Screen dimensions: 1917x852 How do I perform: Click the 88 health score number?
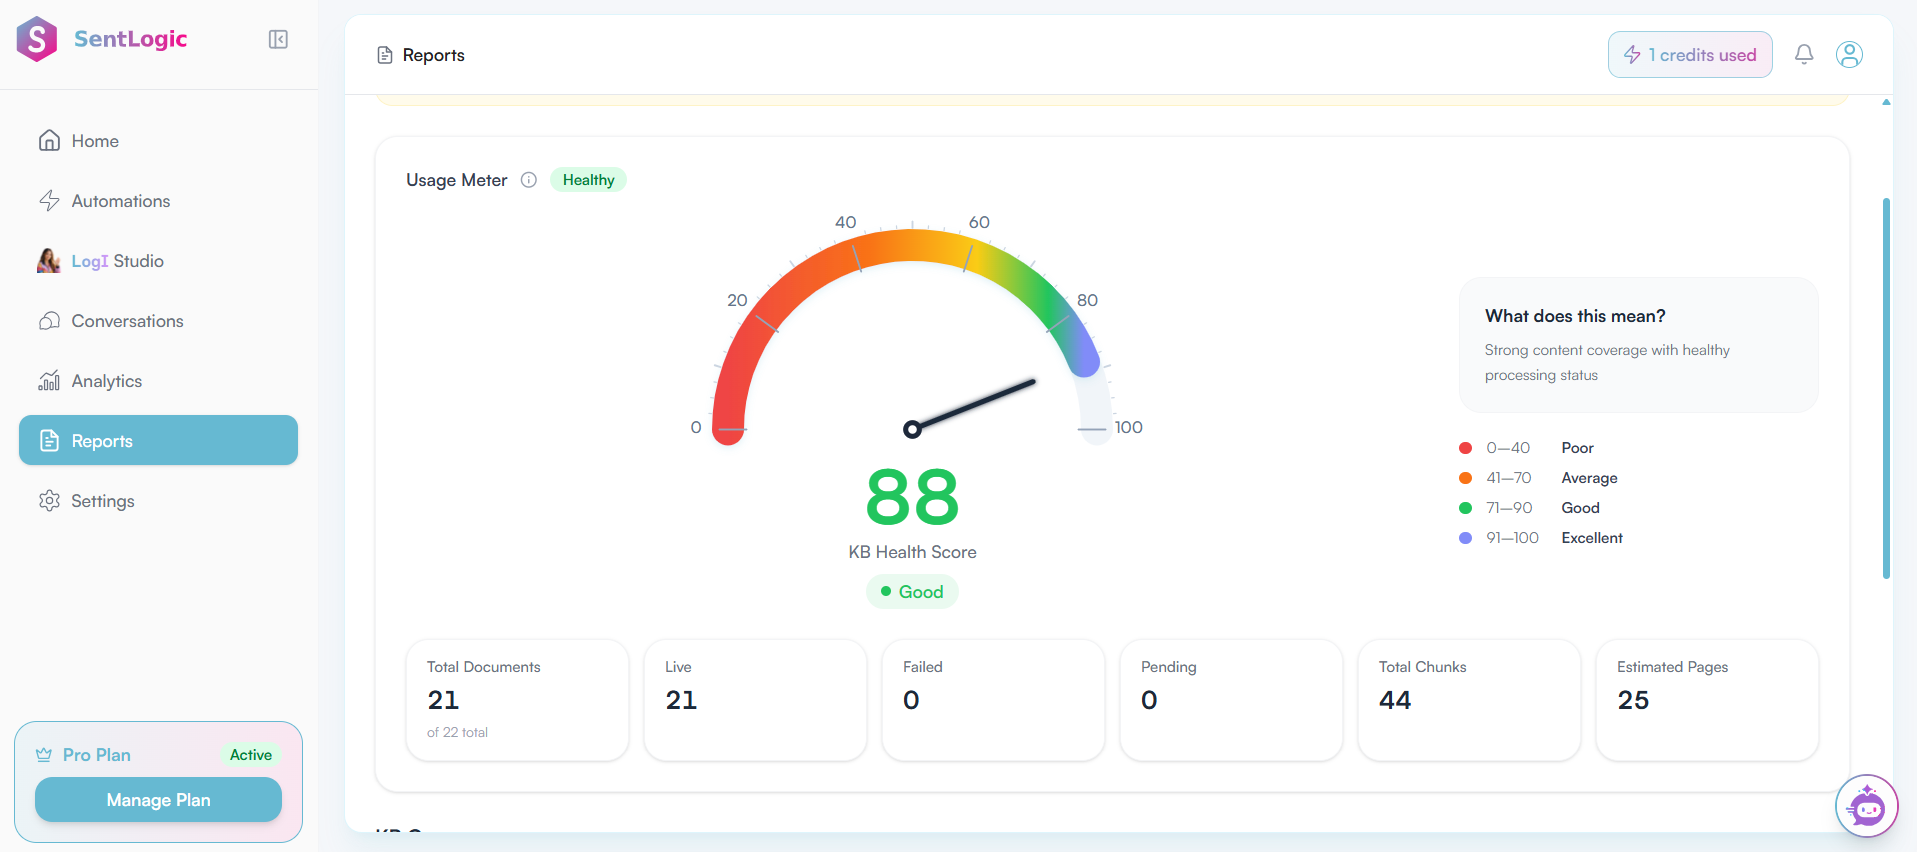[912, 497]
